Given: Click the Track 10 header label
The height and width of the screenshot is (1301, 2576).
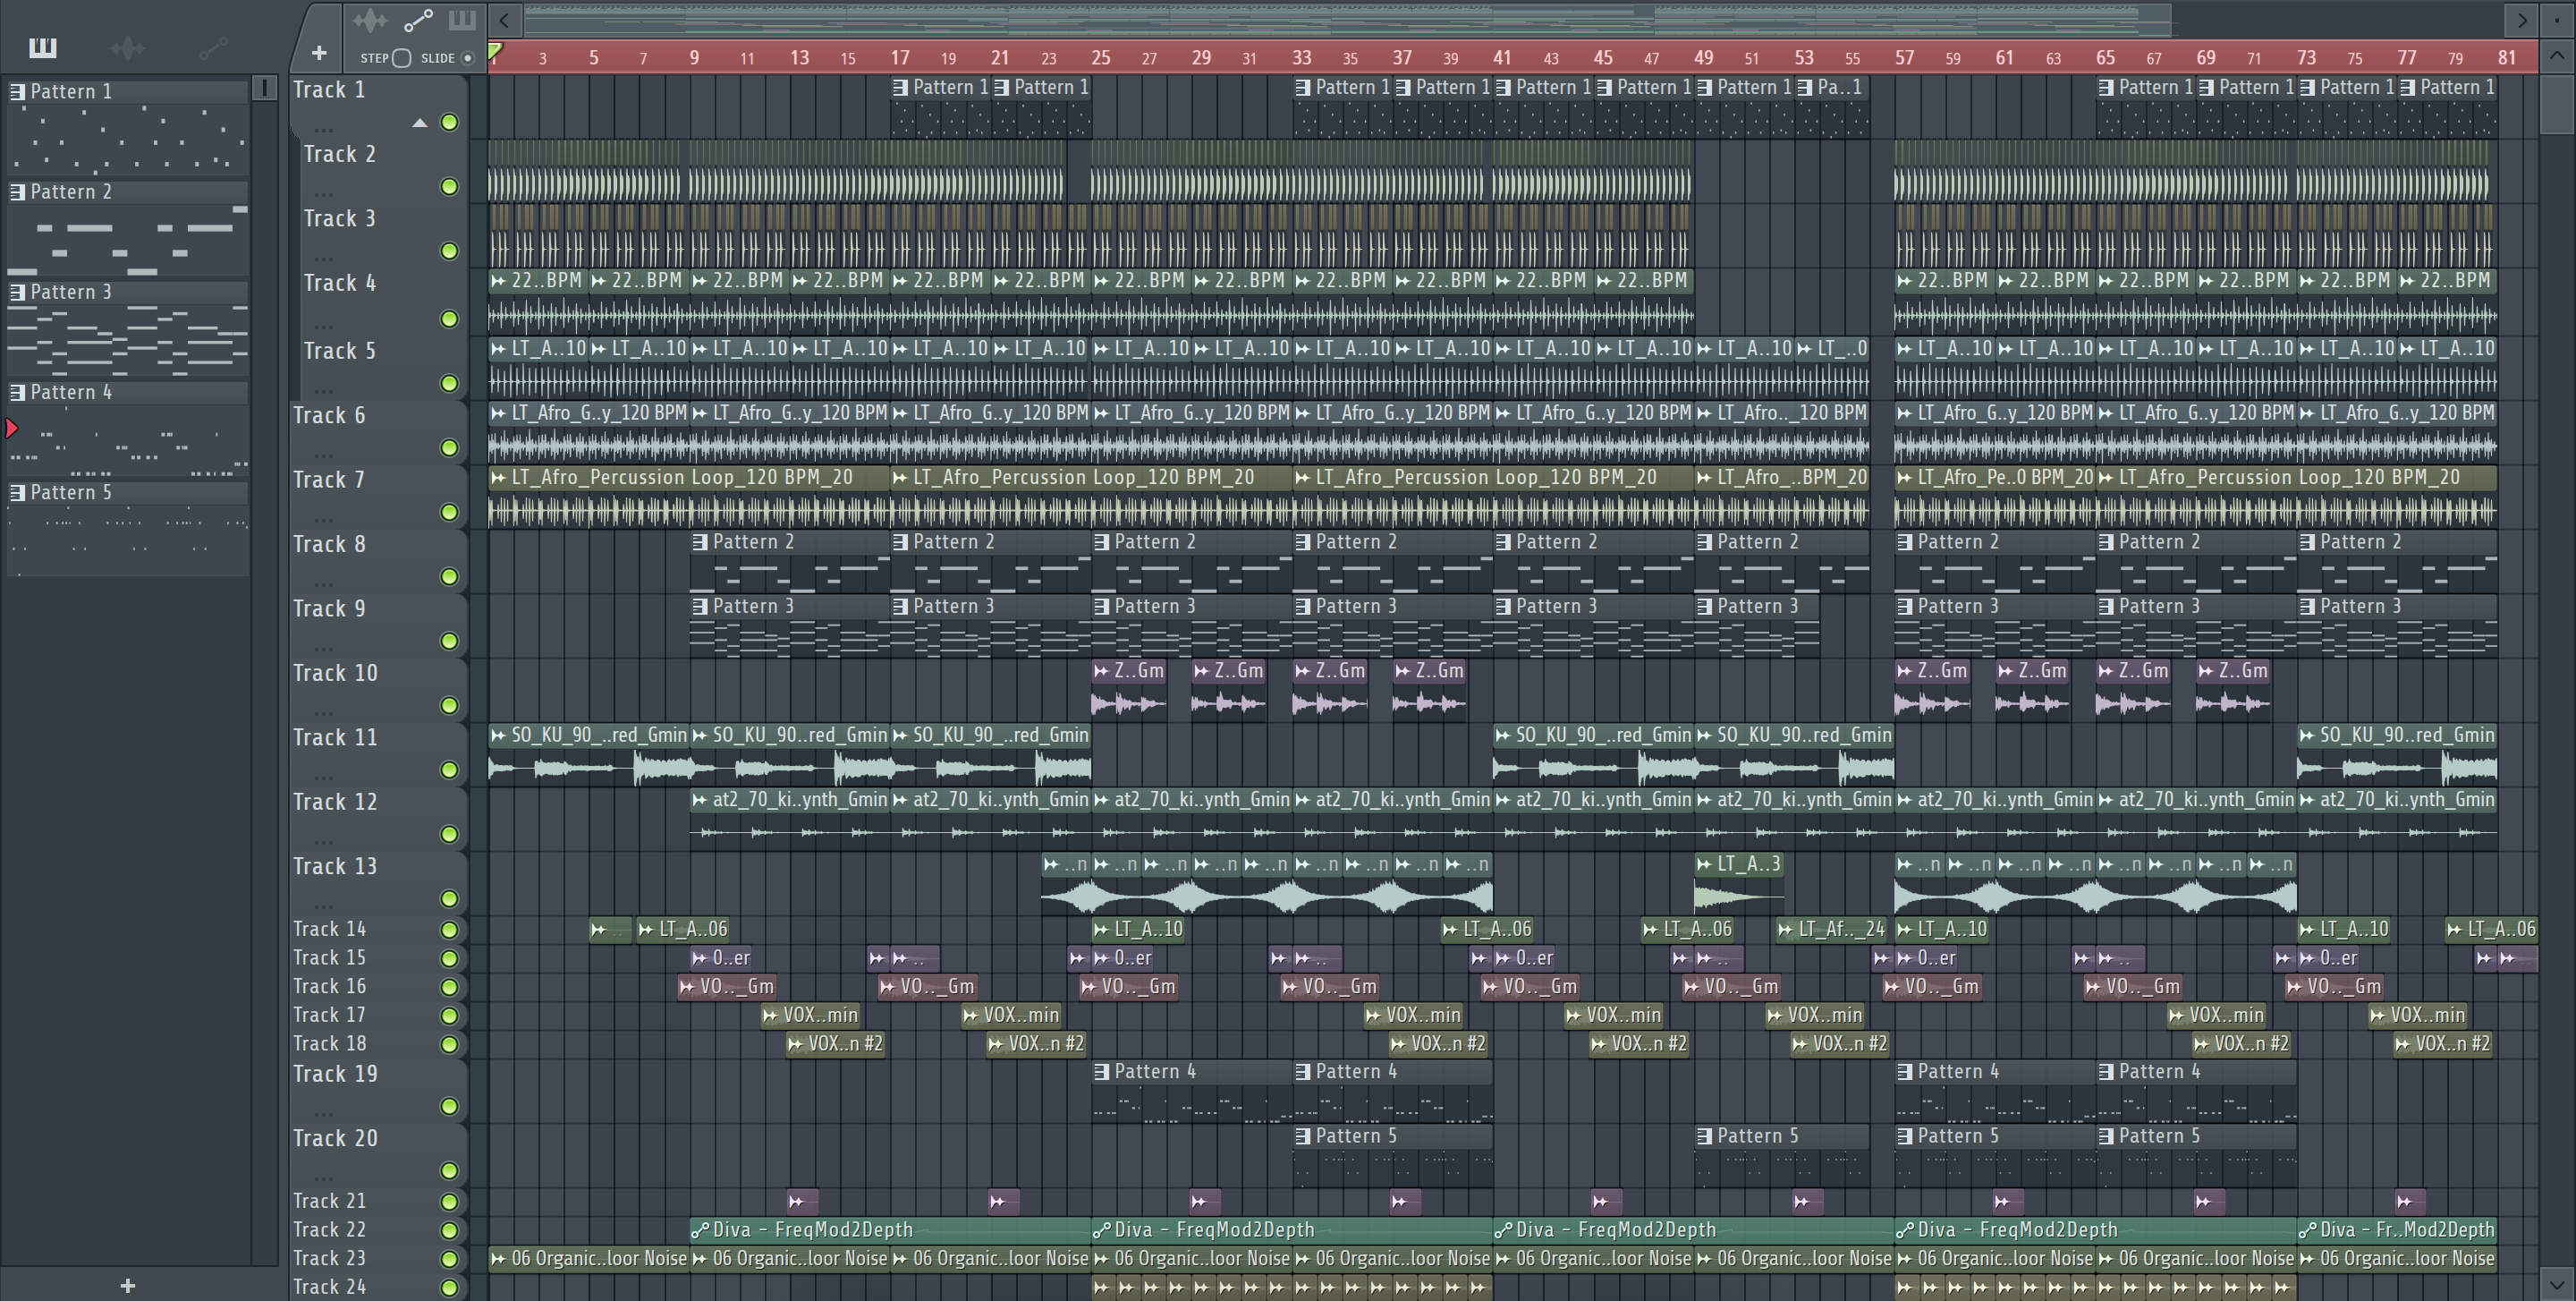Looking at the screenshot, I should 335,673.
